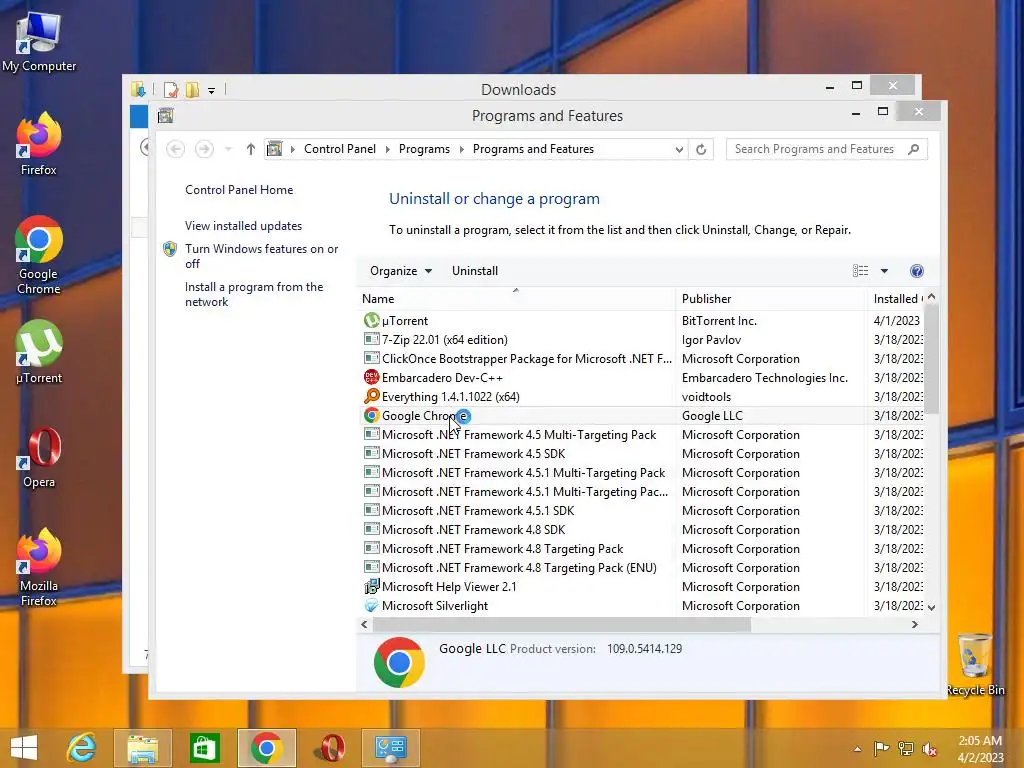Click the Forward navigation arrow
Viewport: 1024px width, 768px height.
pos(204,149)
